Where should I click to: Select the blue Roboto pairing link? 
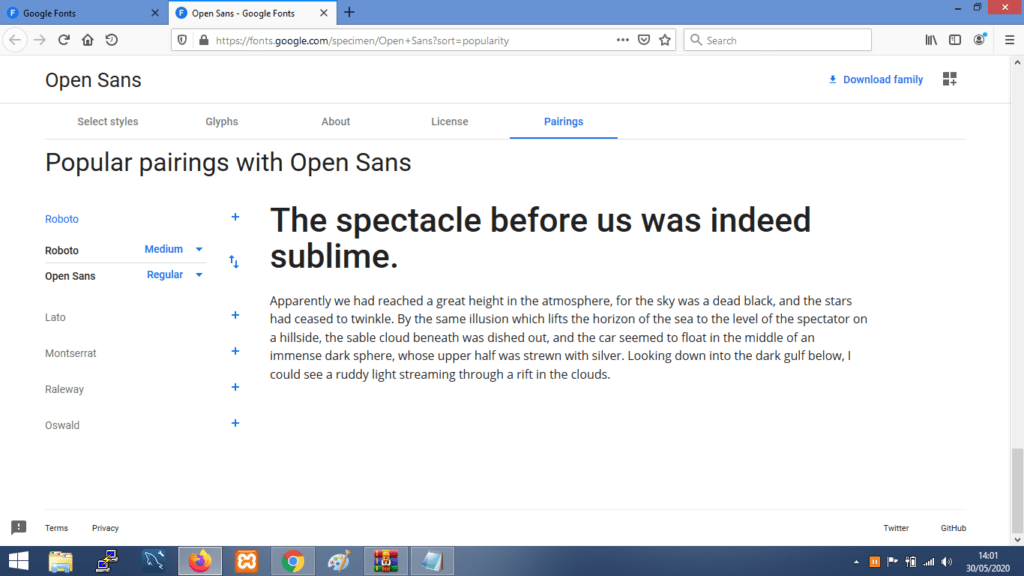[61, 219]
